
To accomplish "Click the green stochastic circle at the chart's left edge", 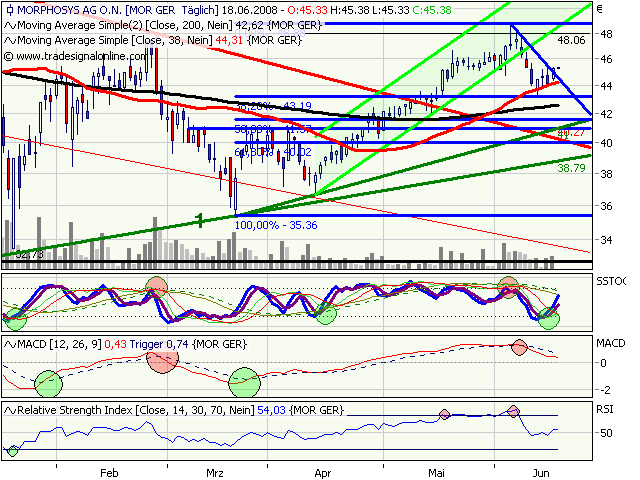I will (15, 319).
